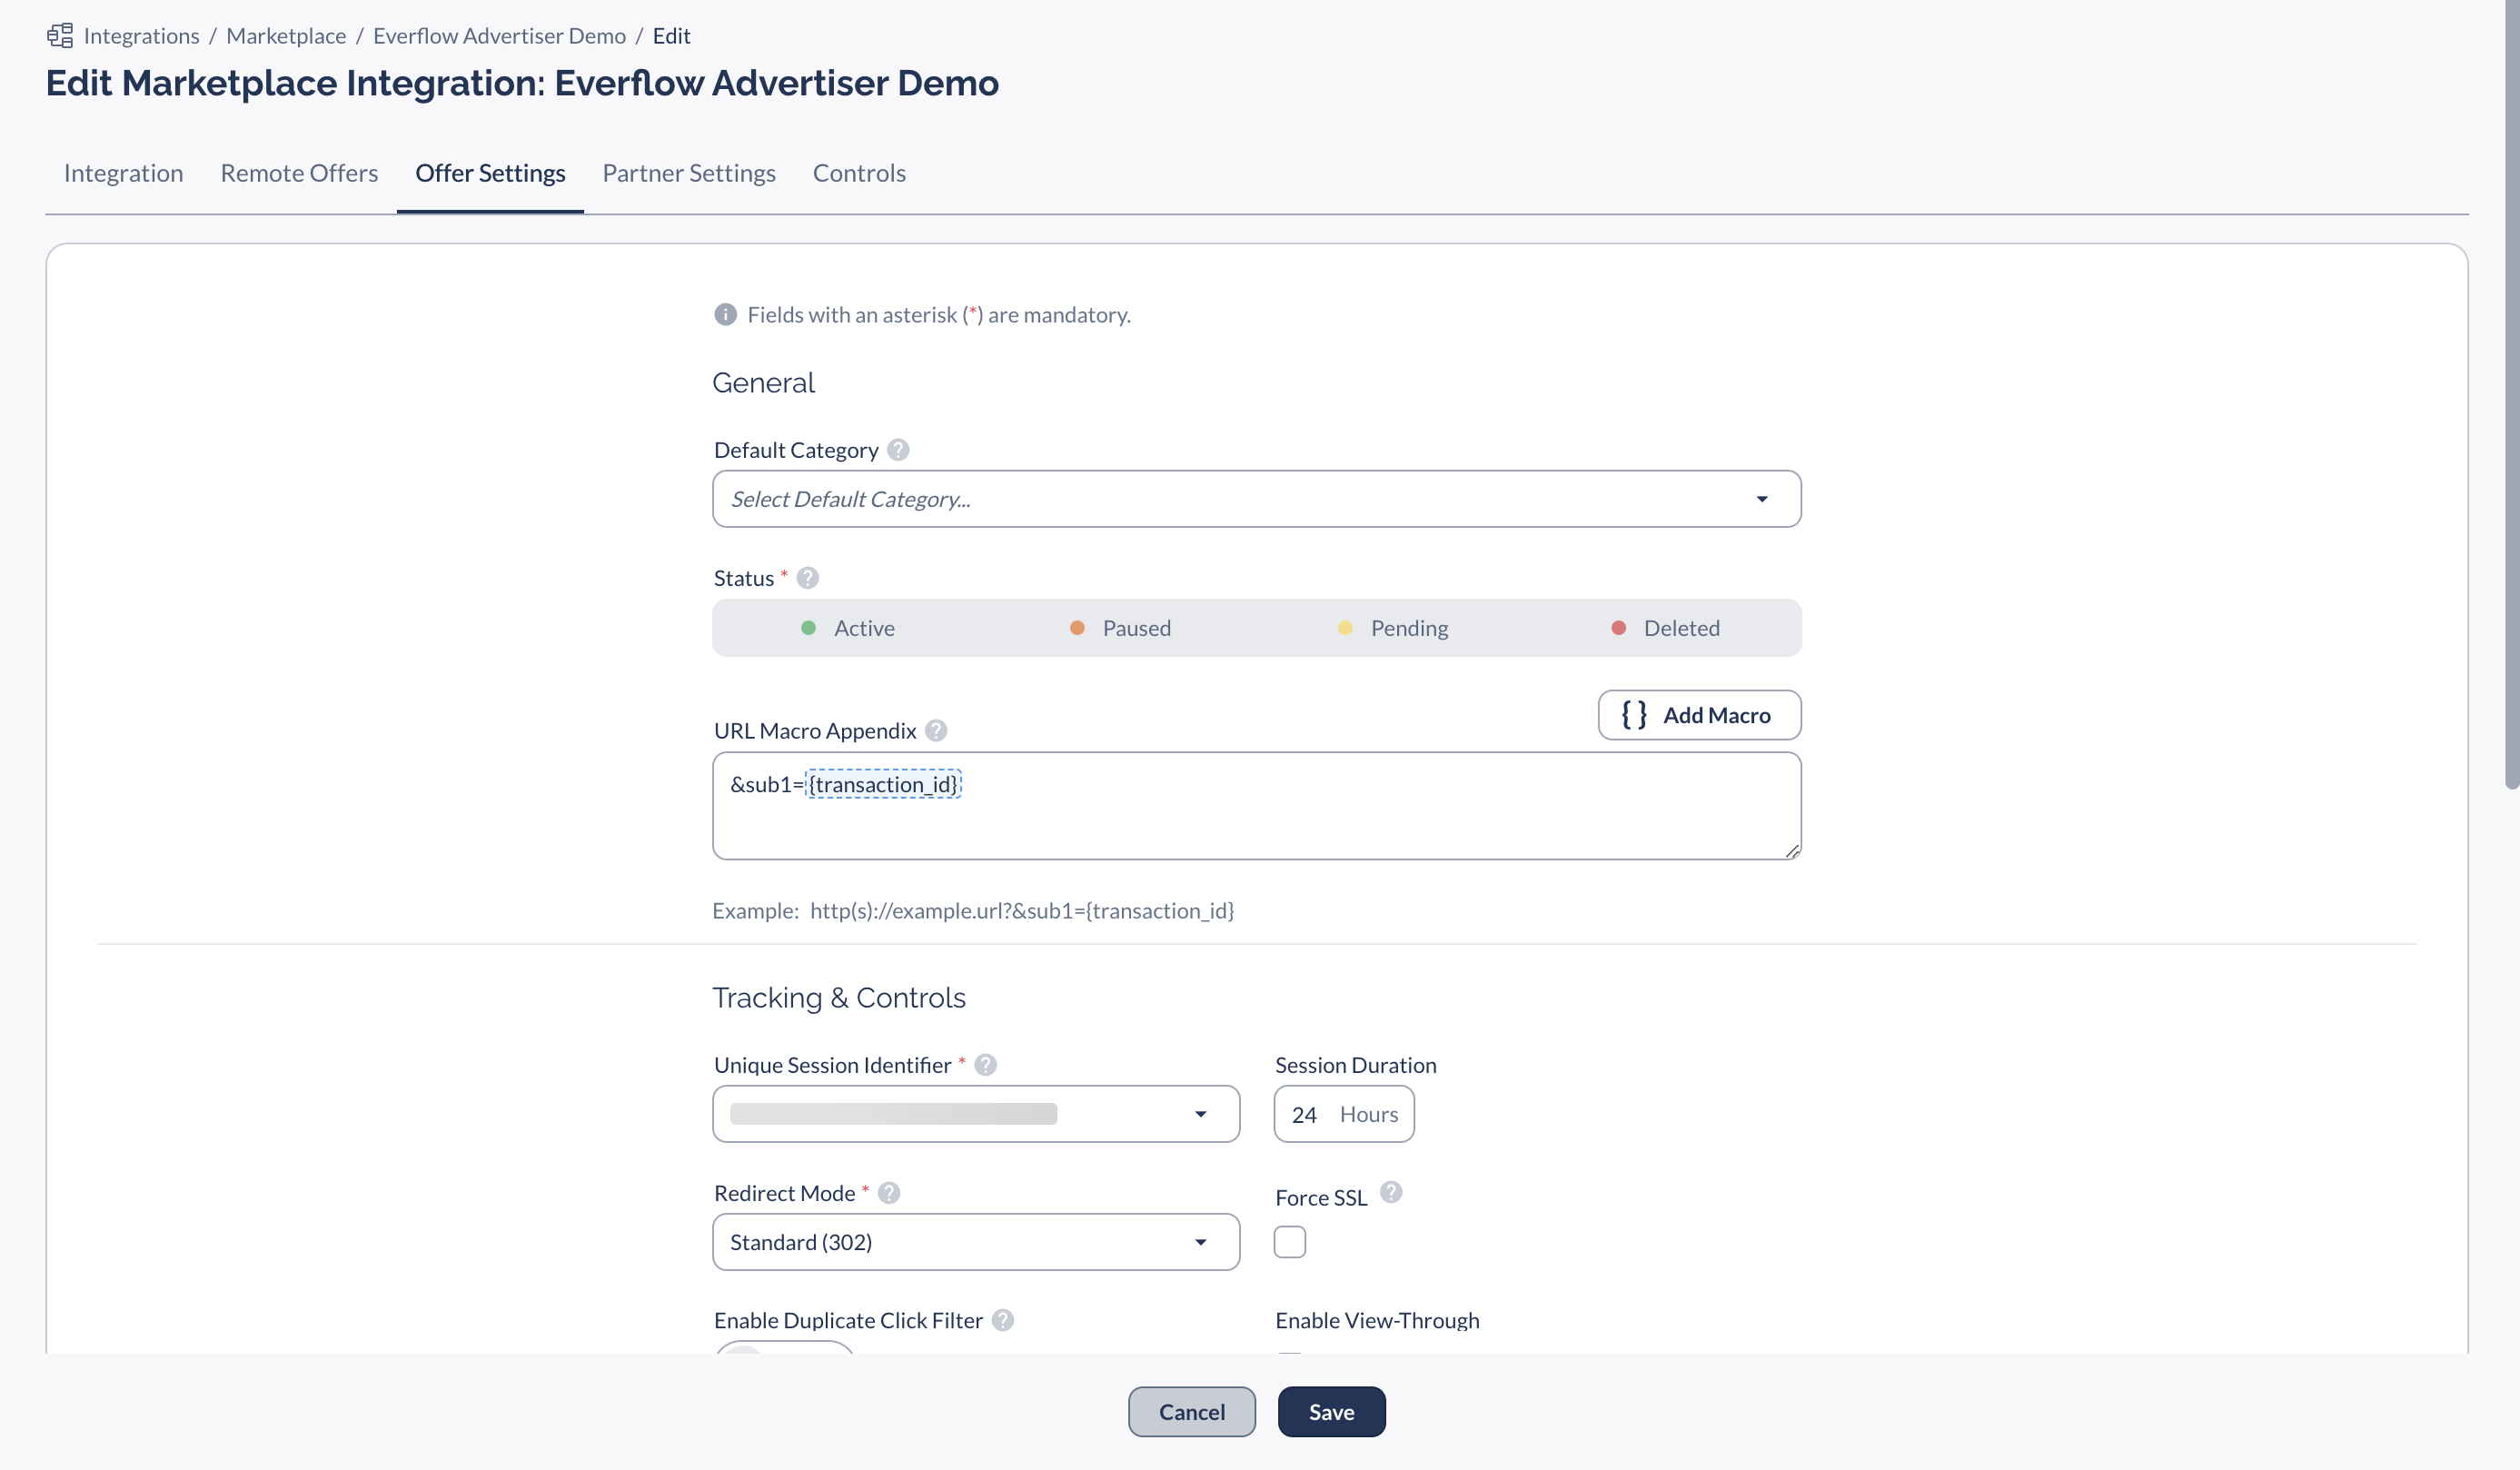Screen dimensions: 2520x1470
Task: Open the Marketplace breadcrumb link
Action: coord(286,36)
